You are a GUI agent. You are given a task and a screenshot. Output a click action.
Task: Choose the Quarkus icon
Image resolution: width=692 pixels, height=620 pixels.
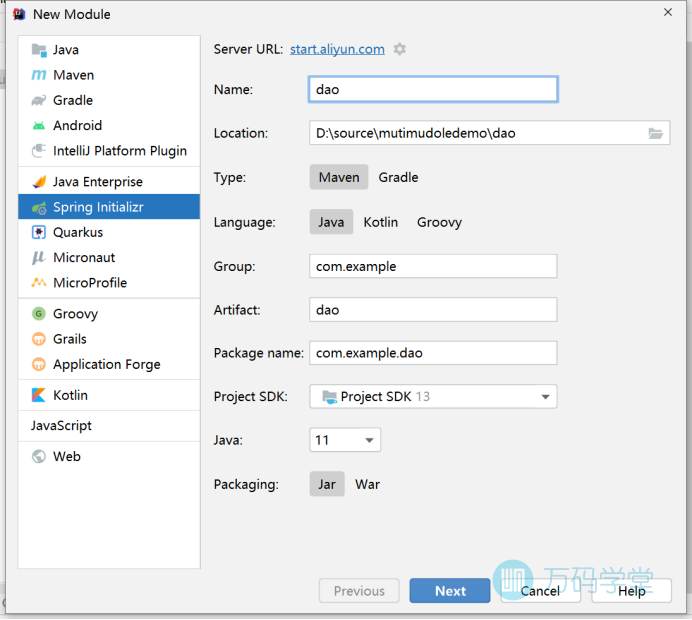click(39, 233)
